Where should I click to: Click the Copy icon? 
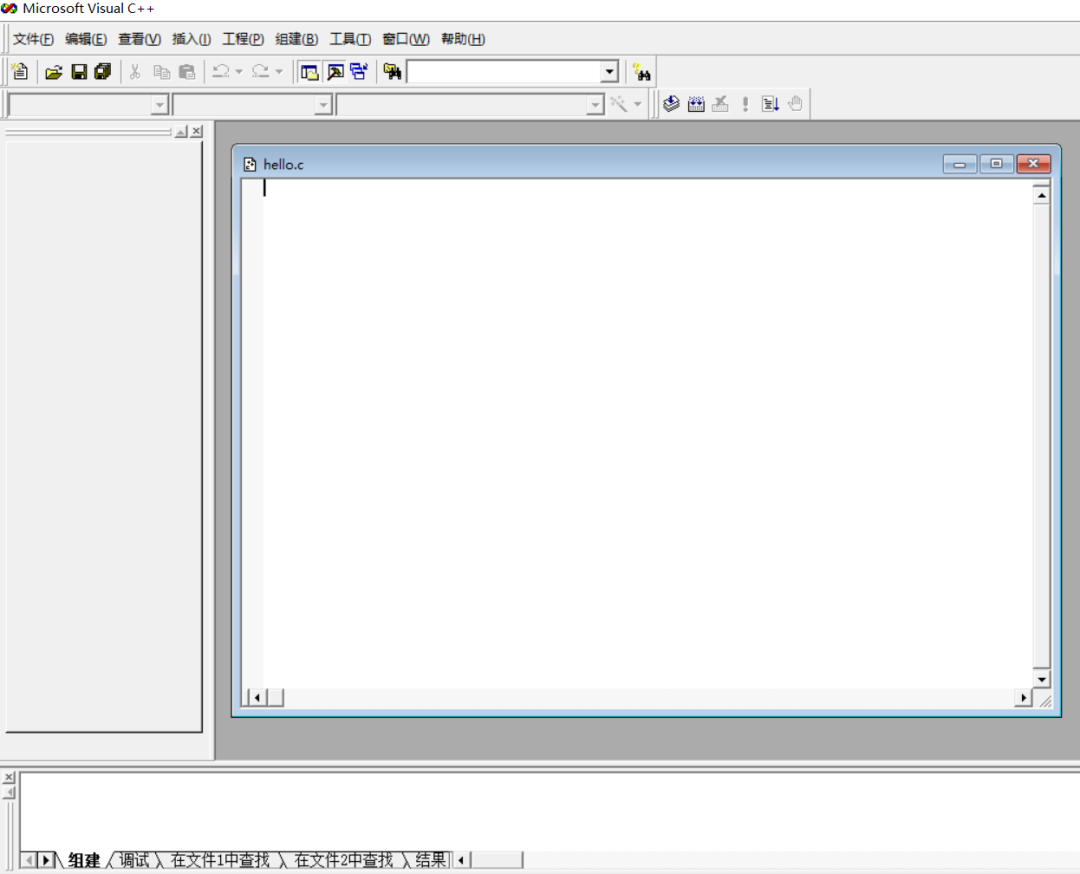[x=161, y=72]
